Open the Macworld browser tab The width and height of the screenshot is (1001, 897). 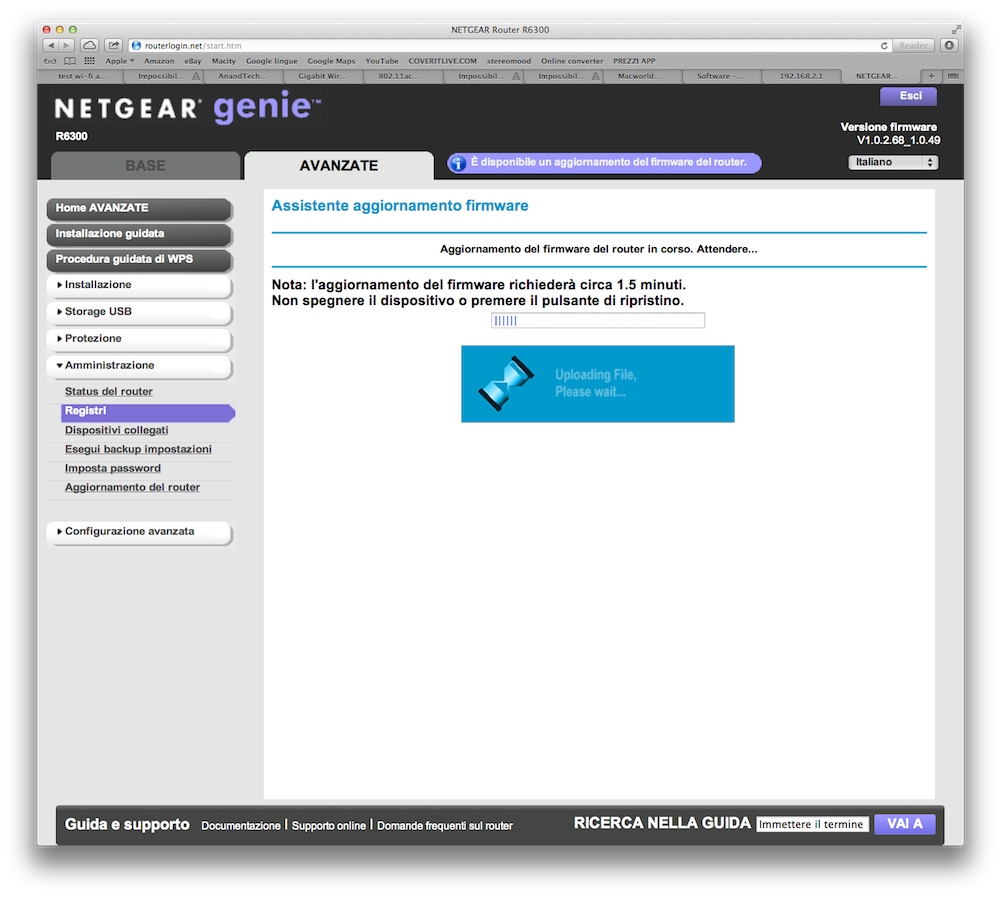click(x=641, y=76)
